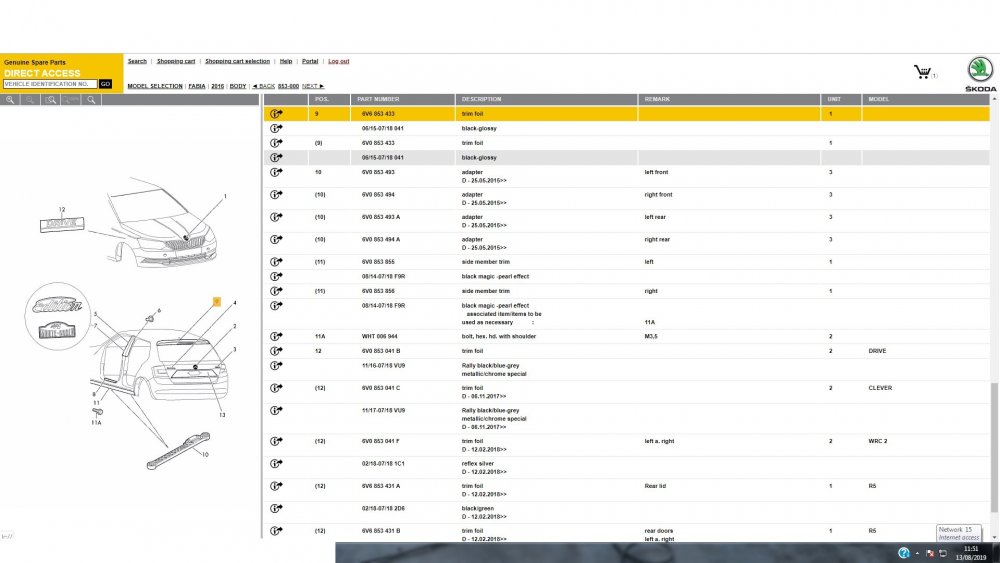The height and width of the screenshot is (563, 1000).
Task: Click the zoom out magnifier icon
Action: tap(30, 99)
